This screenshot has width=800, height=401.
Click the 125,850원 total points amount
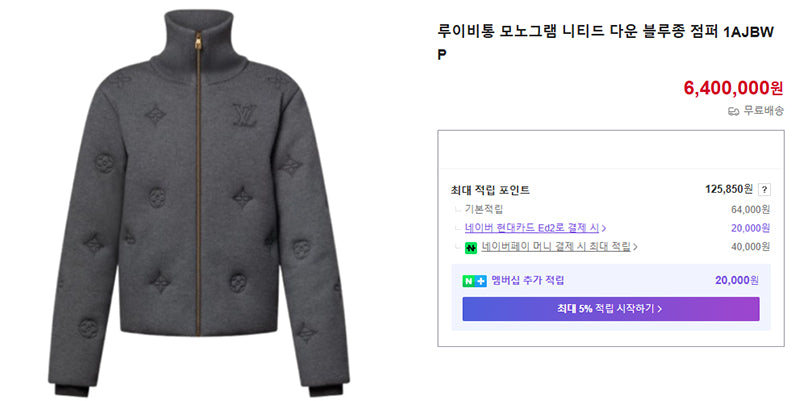point(729,189)
